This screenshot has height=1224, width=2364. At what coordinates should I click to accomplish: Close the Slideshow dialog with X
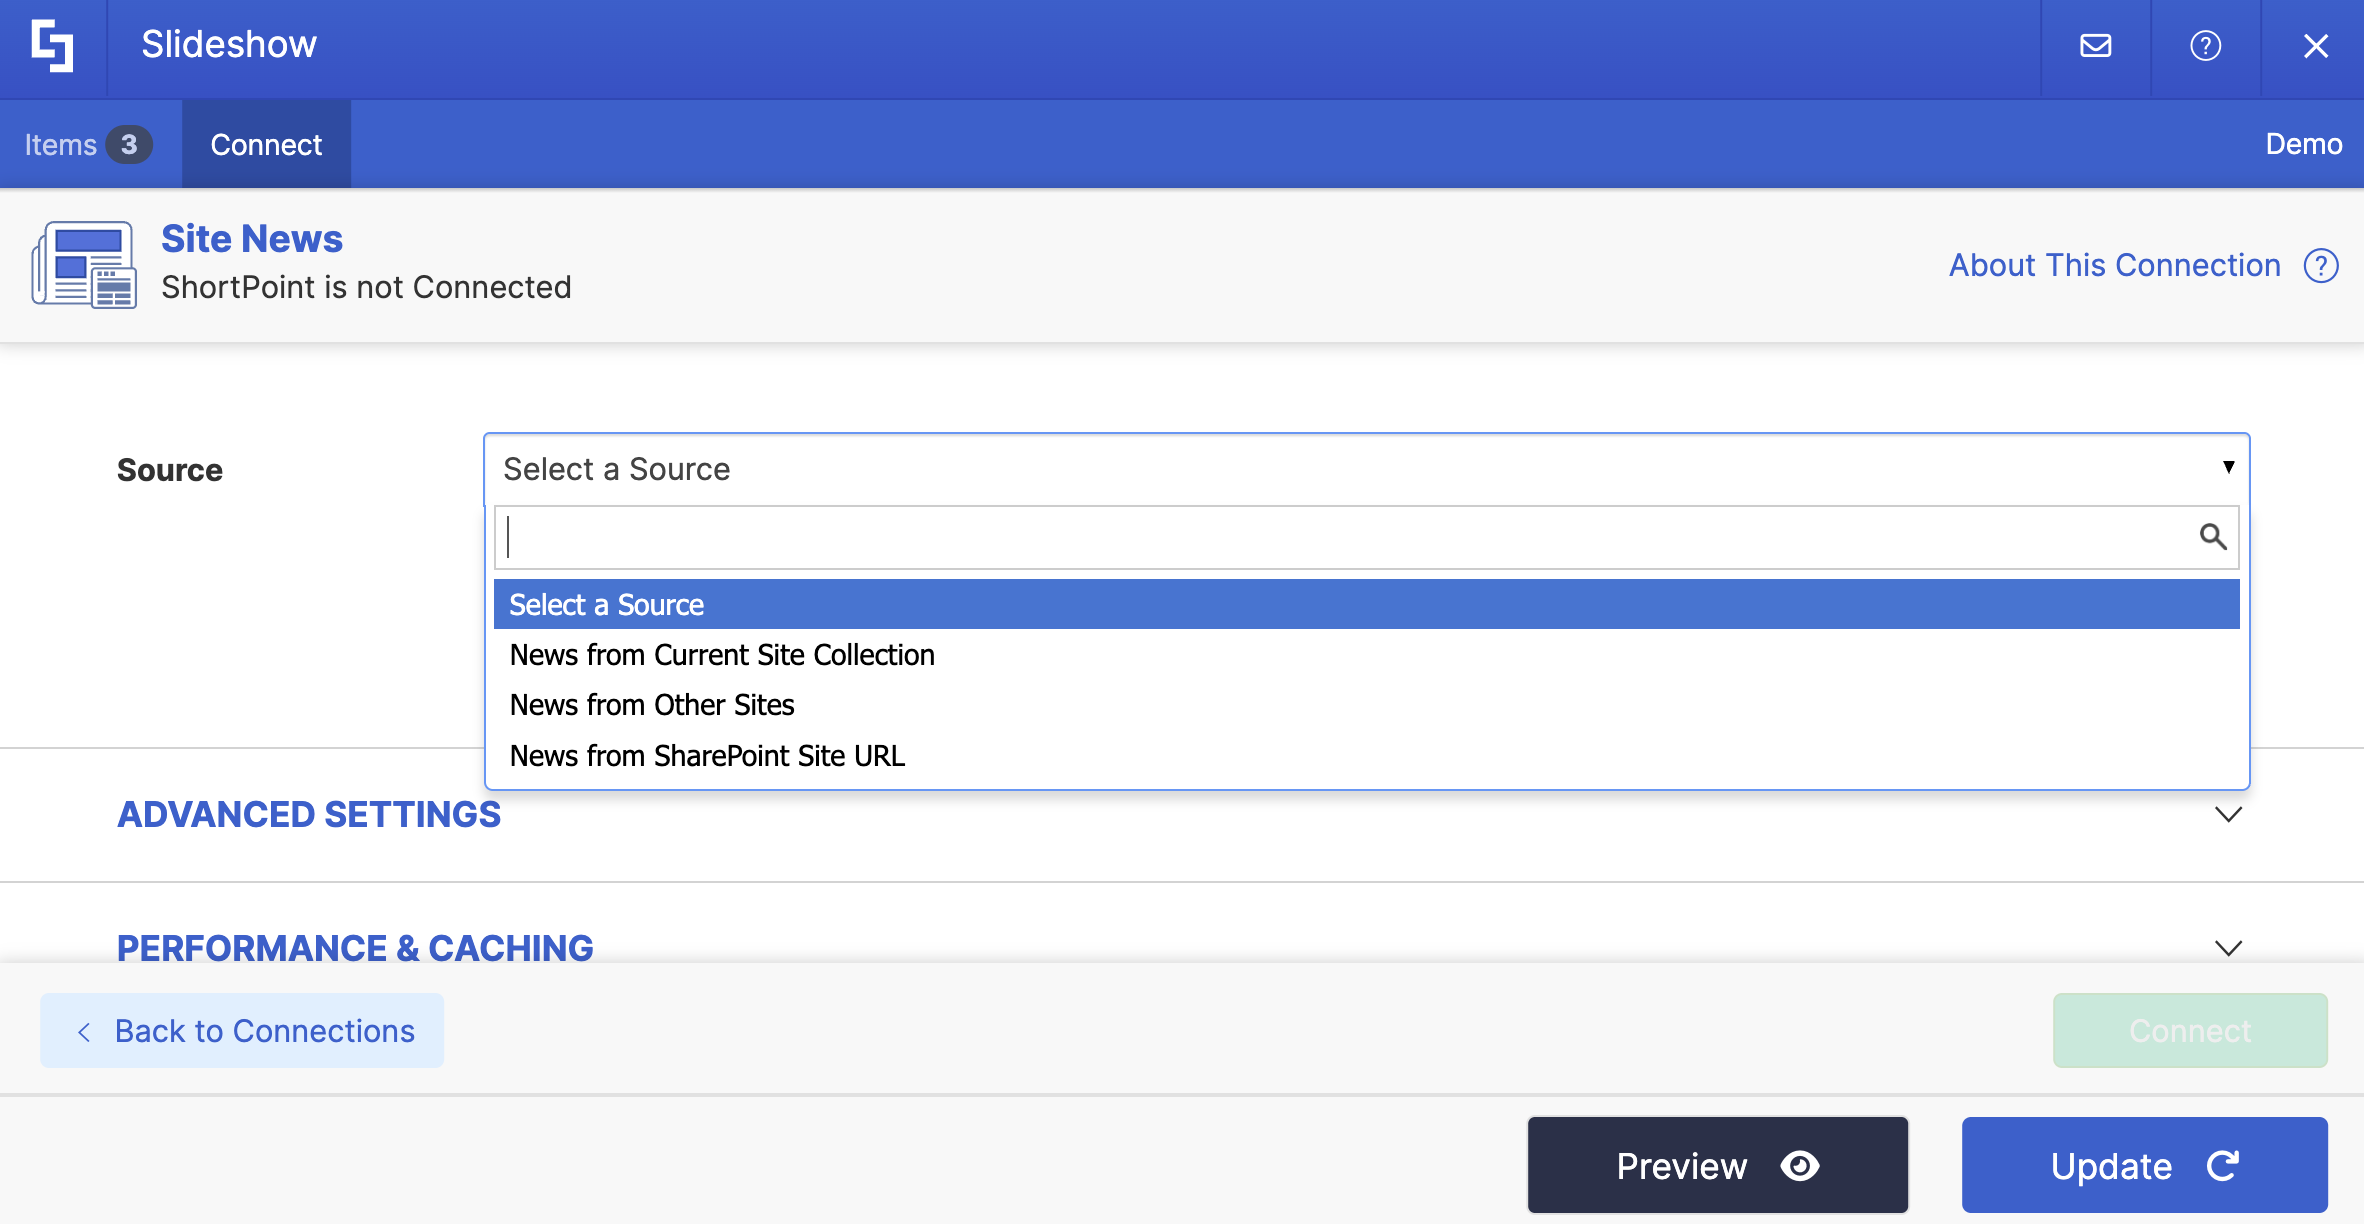point(2315,46)
